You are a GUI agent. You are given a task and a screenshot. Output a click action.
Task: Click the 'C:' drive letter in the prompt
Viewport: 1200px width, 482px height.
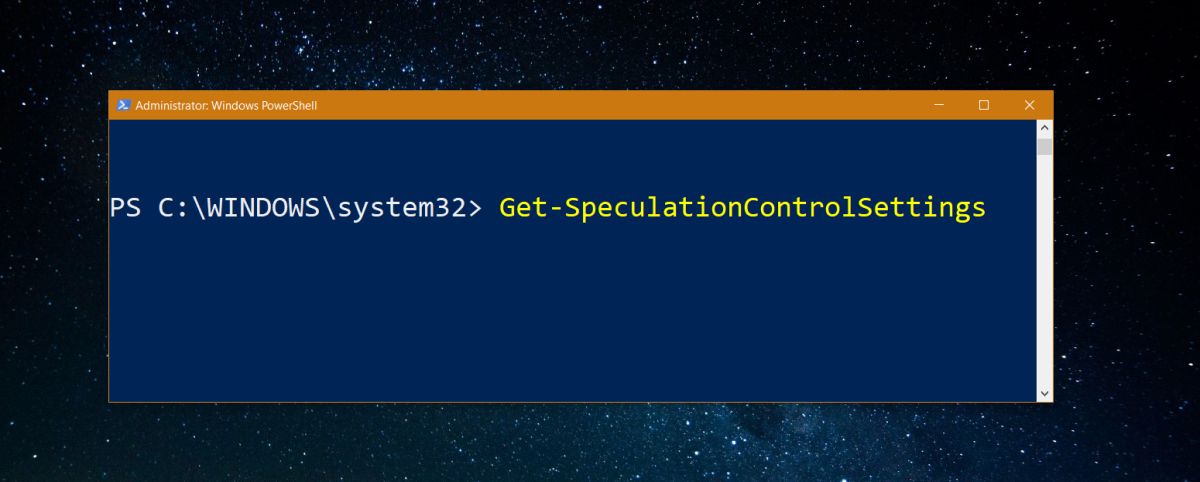point(175,208)
